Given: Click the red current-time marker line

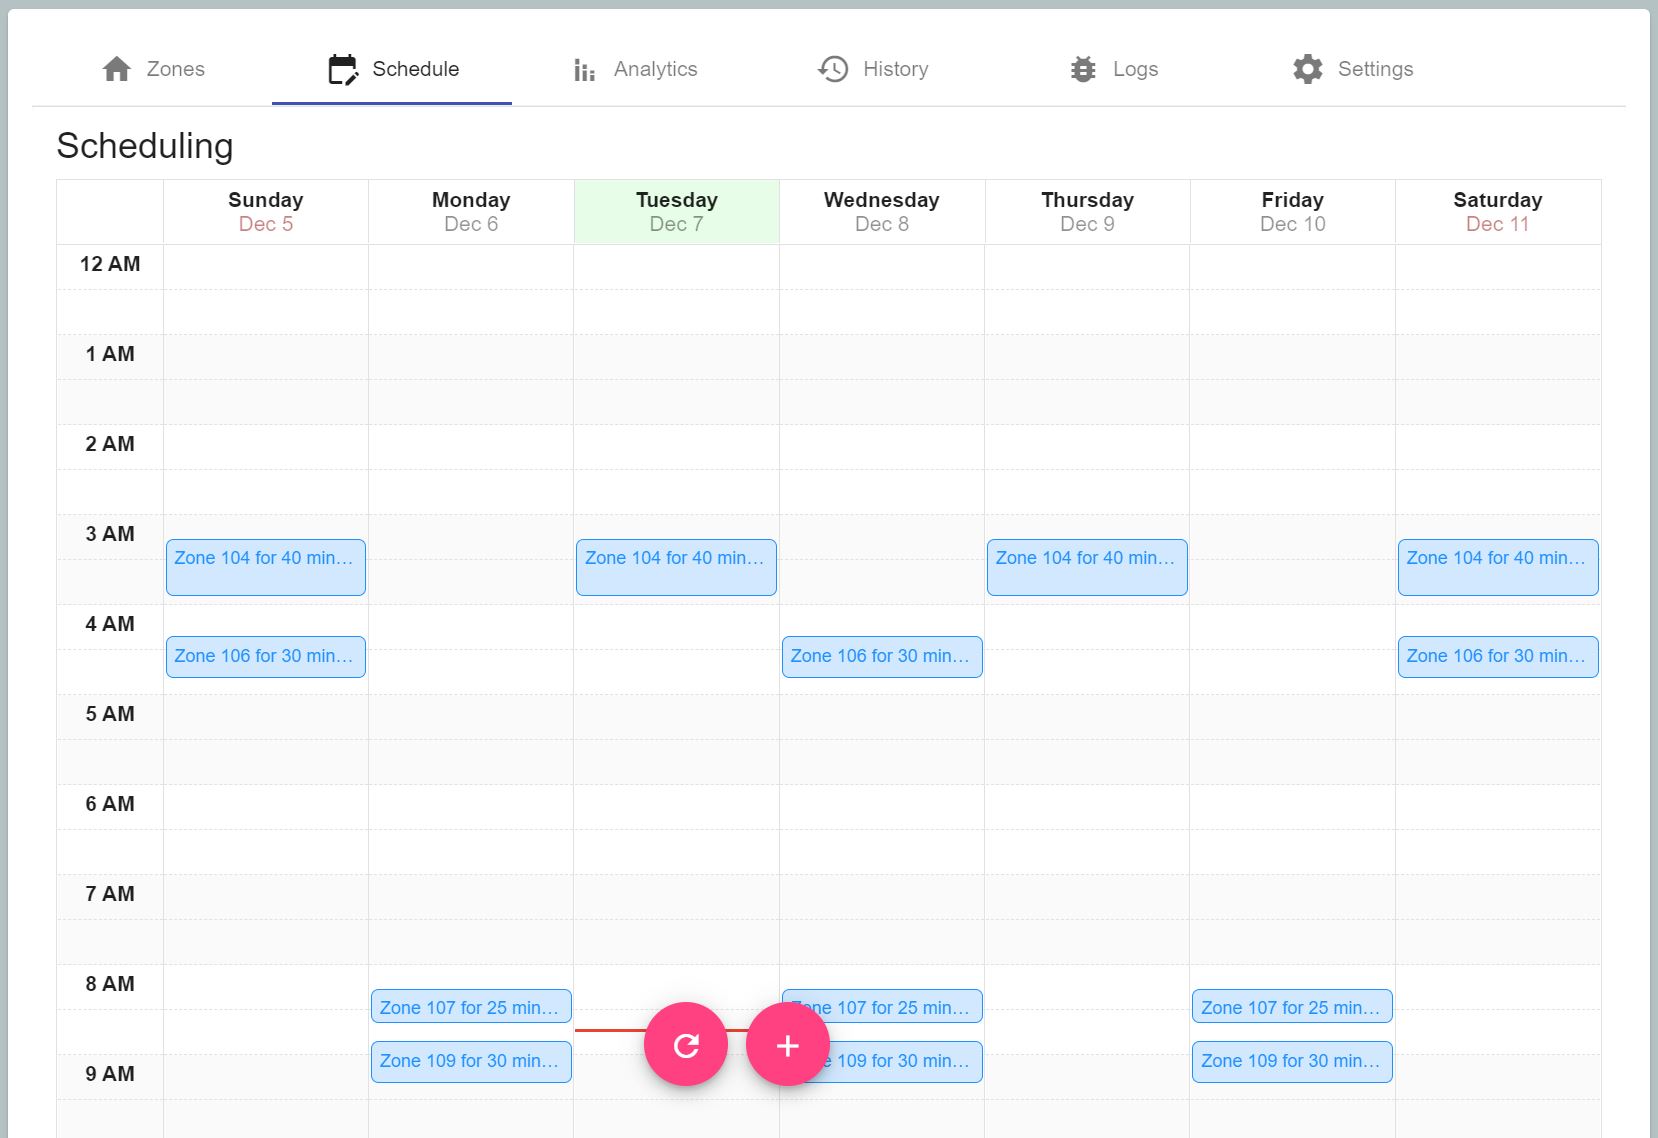Looking at the screenshot, I should coord(610,1030).
